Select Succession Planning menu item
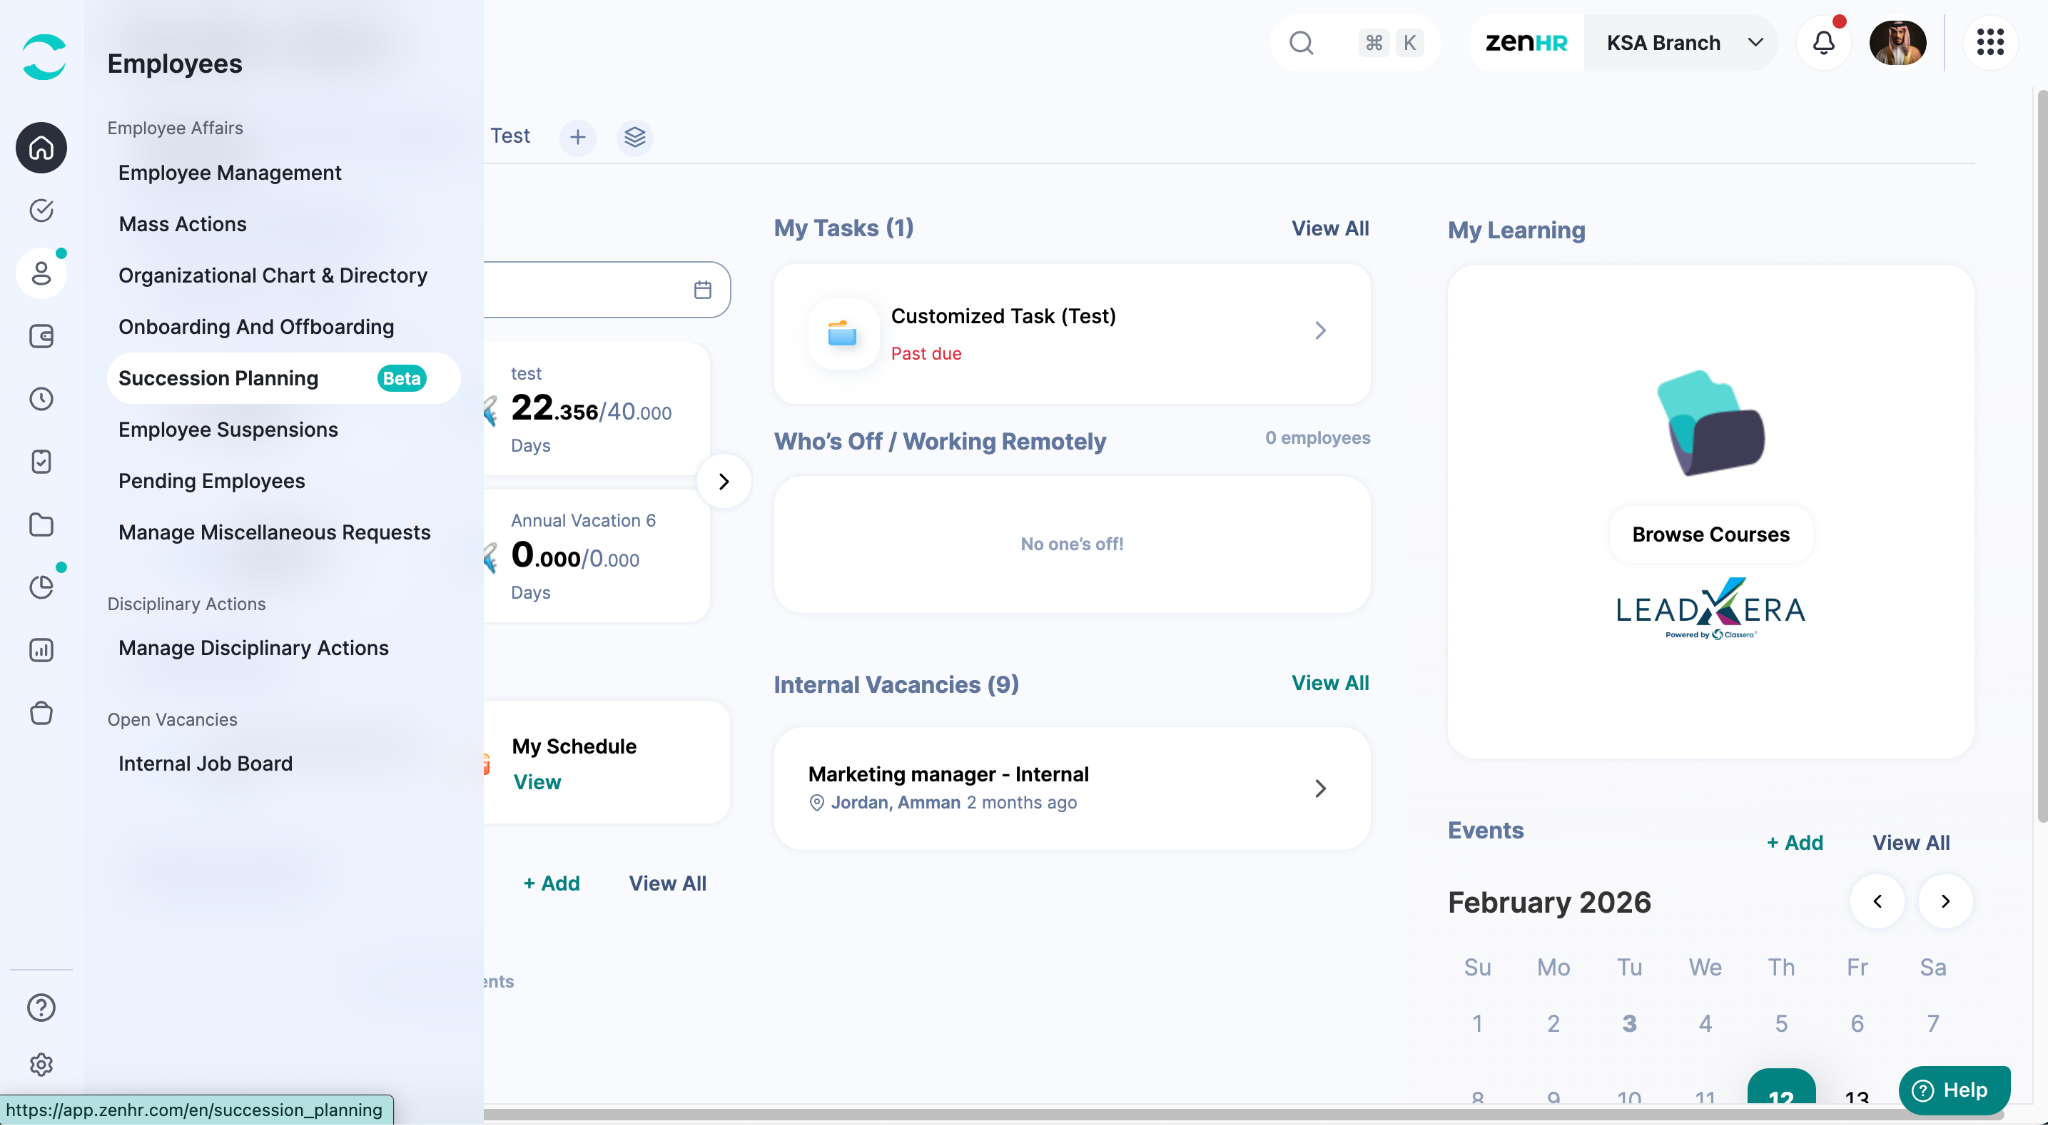Screen dimensions: 2048x1125 click(218, 378)
